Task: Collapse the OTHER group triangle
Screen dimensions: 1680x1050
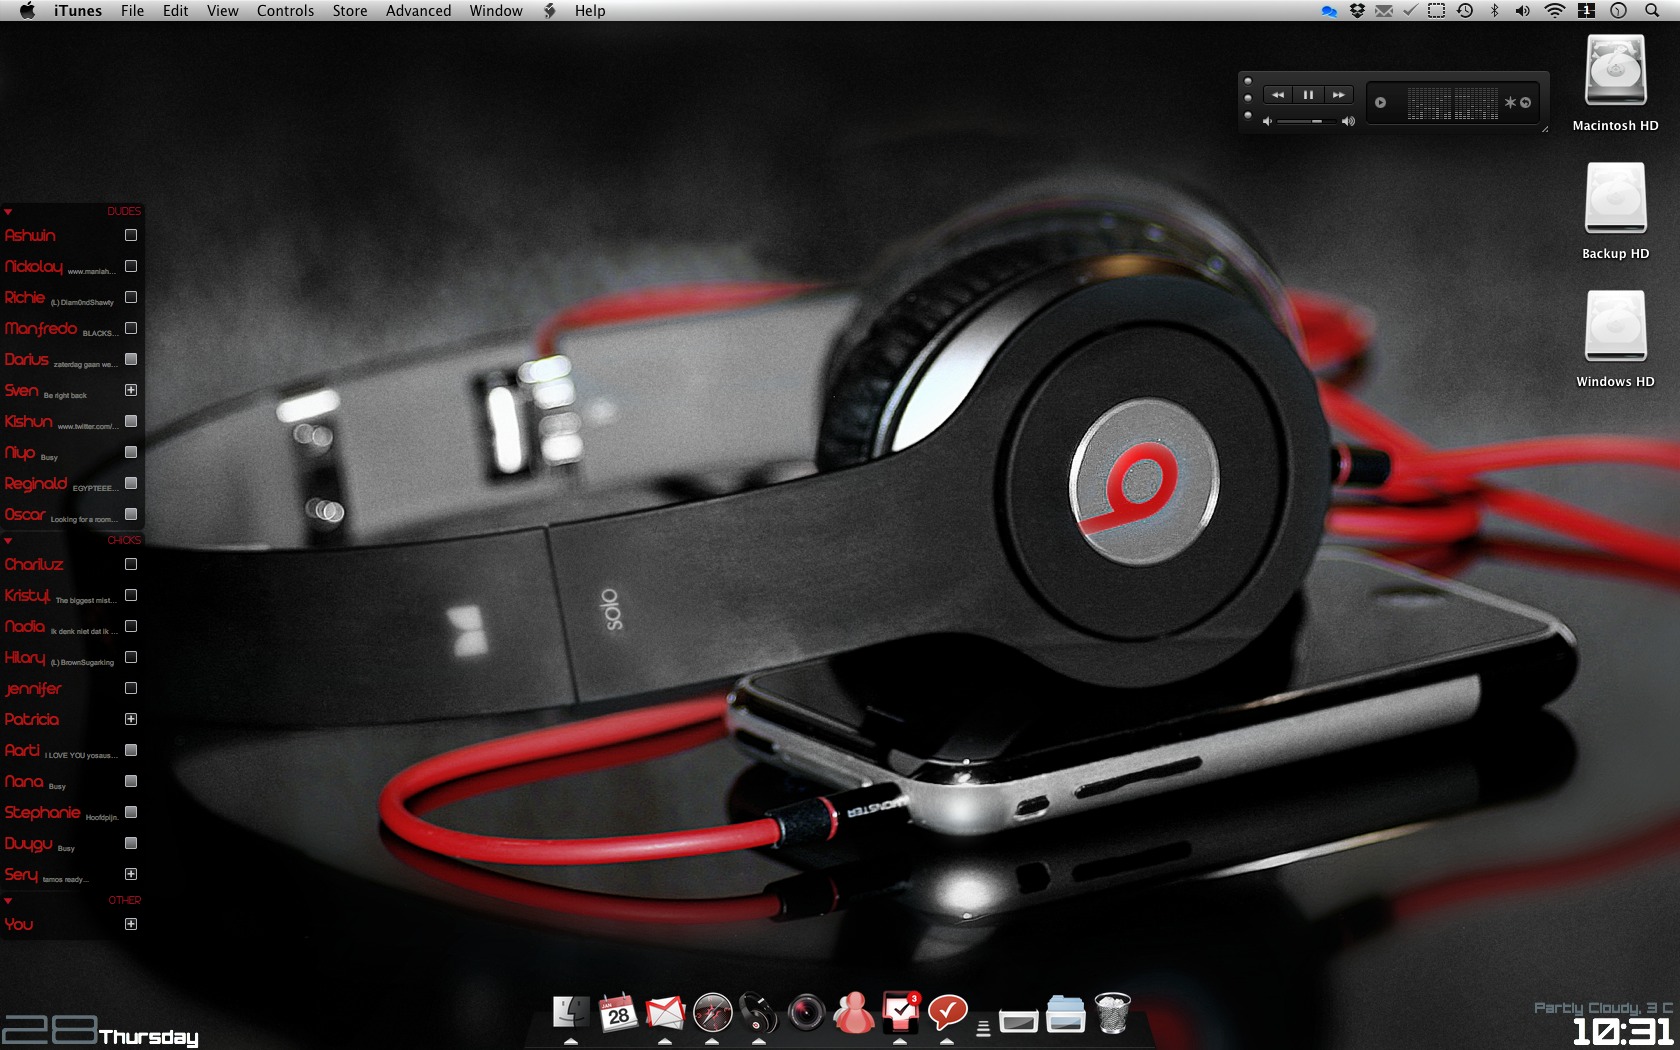Action: pos(8,901)
